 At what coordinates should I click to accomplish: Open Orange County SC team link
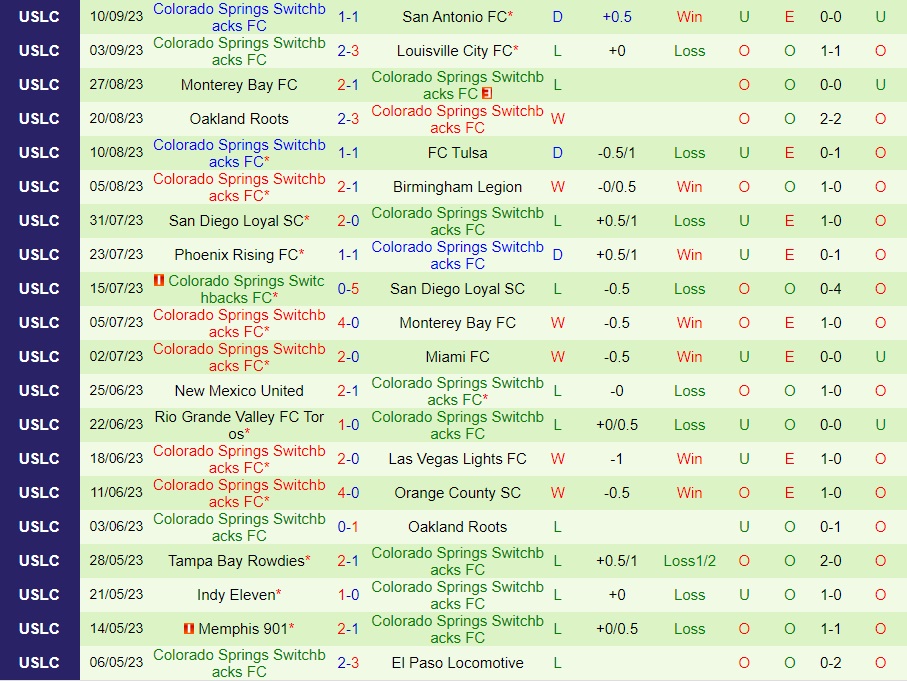[x=457, y=493]
